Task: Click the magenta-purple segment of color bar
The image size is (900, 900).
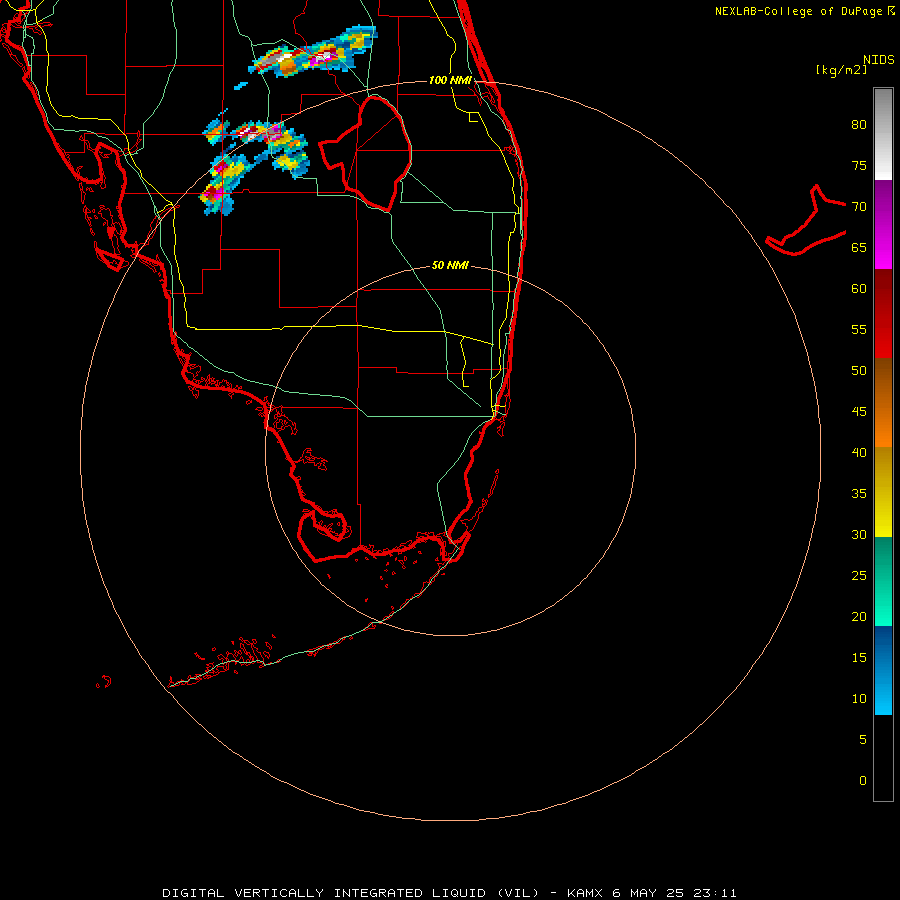Action: pyautogui.click(x=883, y=224)
